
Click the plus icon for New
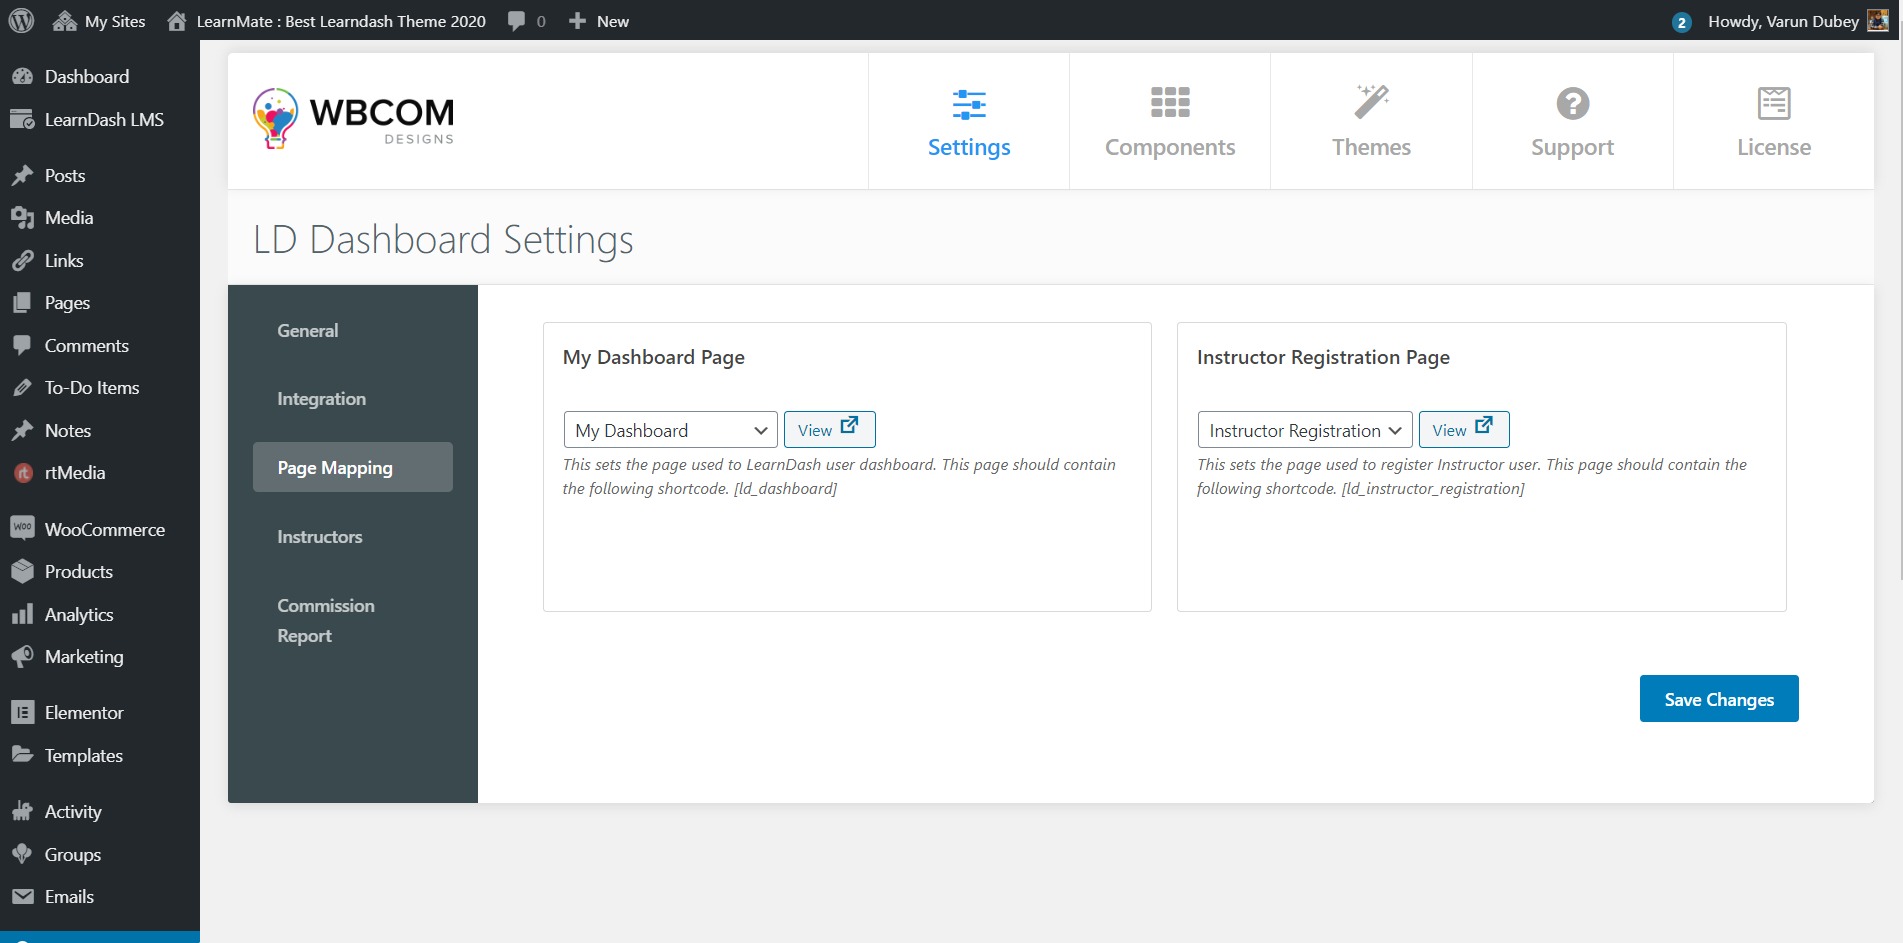point(577,21)
